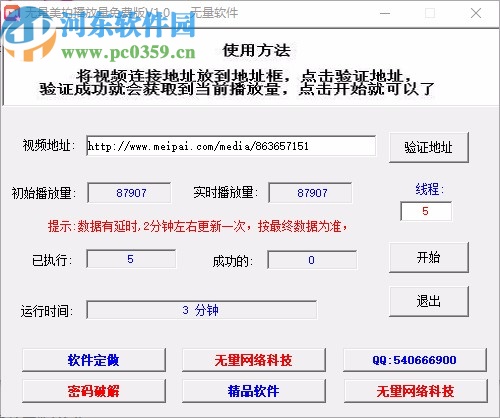This screenshot has height=418, width=500.
Task: Focus the 视频地址 URL input field
Action: pyautogui.click(x=231, y=146)
